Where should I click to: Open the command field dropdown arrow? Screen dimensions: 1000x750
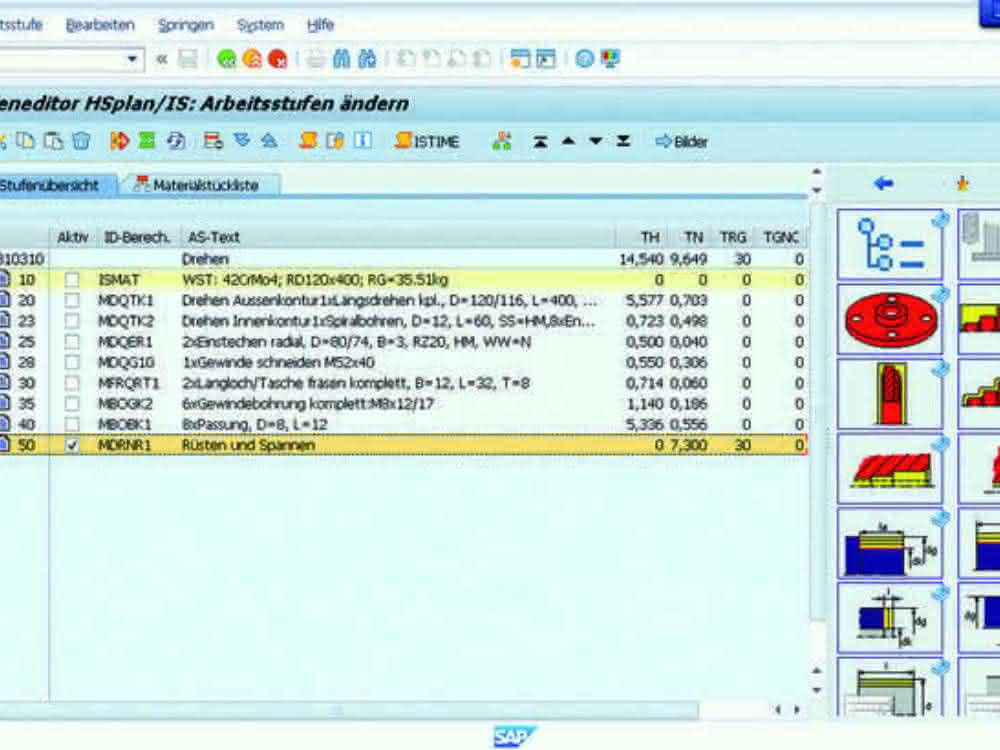(x=132, y=59)
